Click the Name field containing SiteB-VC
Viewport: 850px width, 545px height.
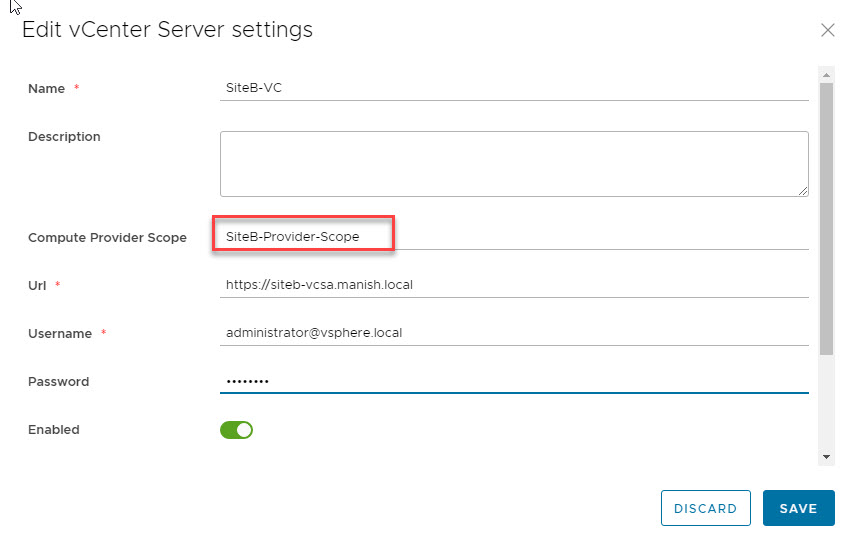(x=514, y=88)
